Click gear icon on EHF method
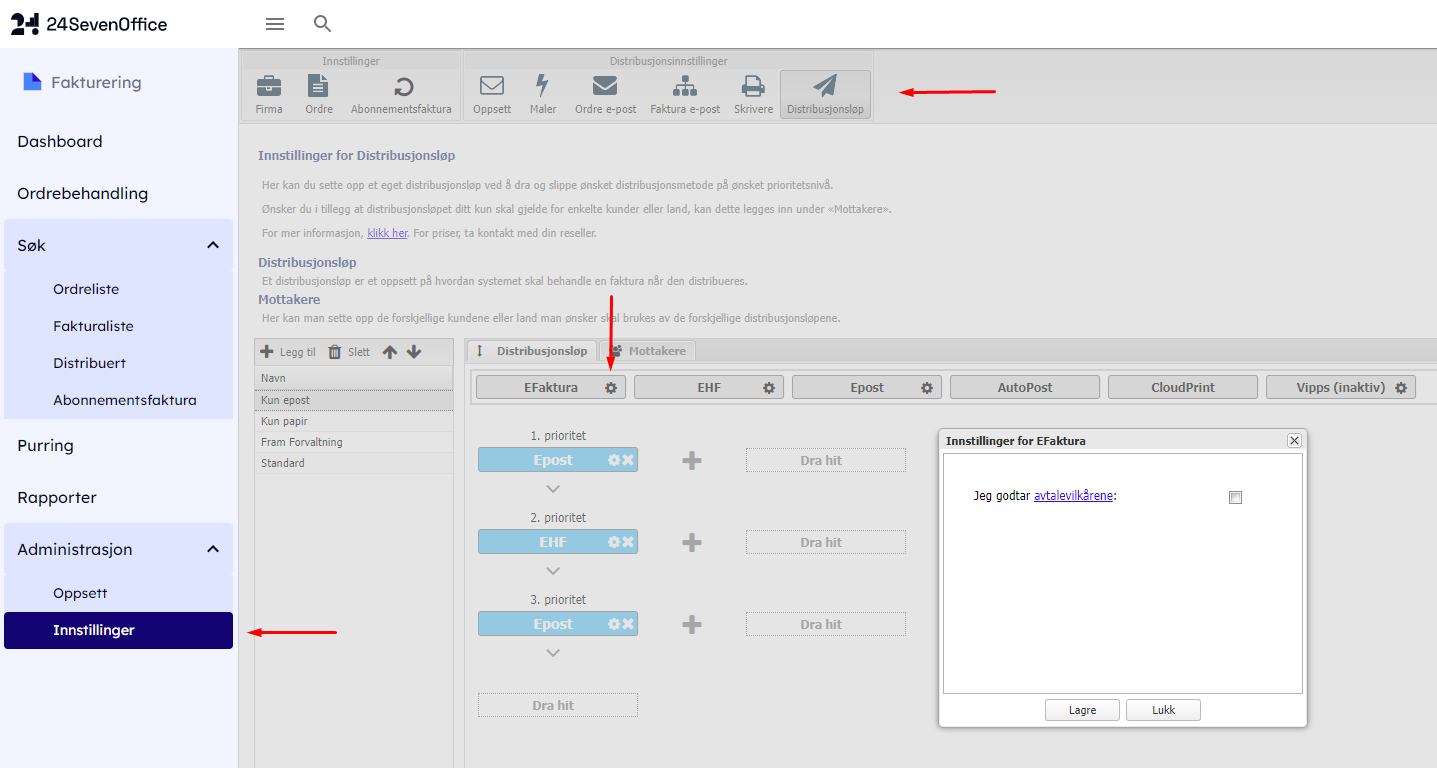 coord(769,388)
